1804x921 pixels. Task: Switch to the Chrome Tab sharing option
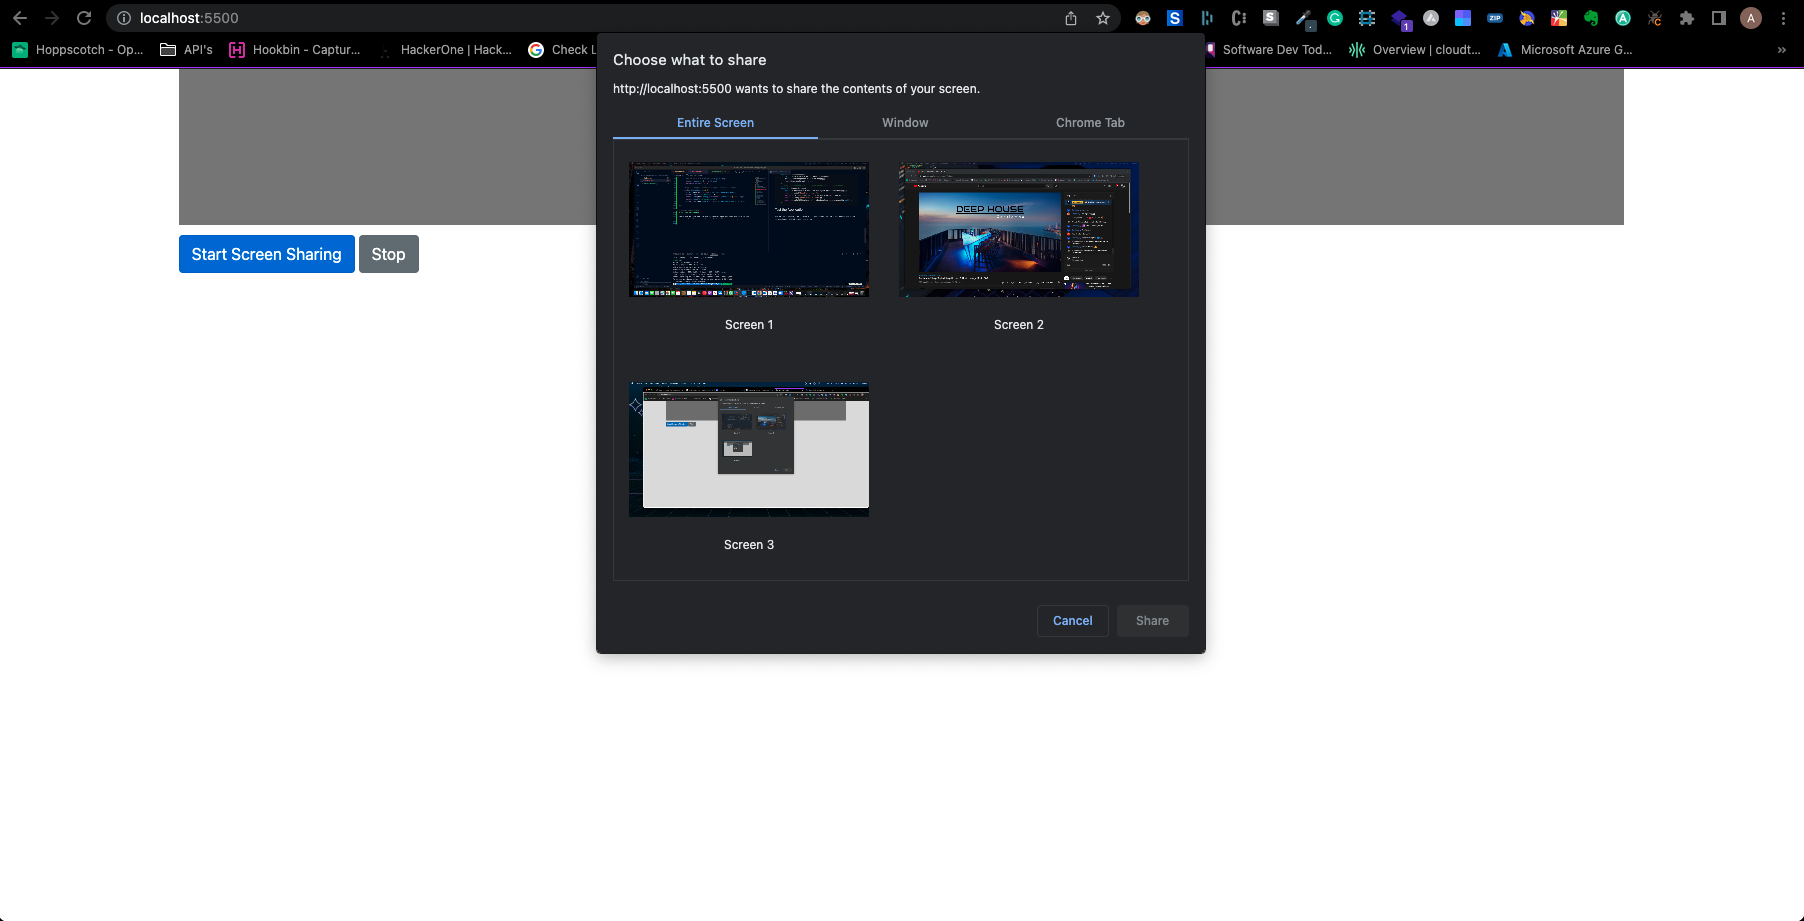[1089, 122]
